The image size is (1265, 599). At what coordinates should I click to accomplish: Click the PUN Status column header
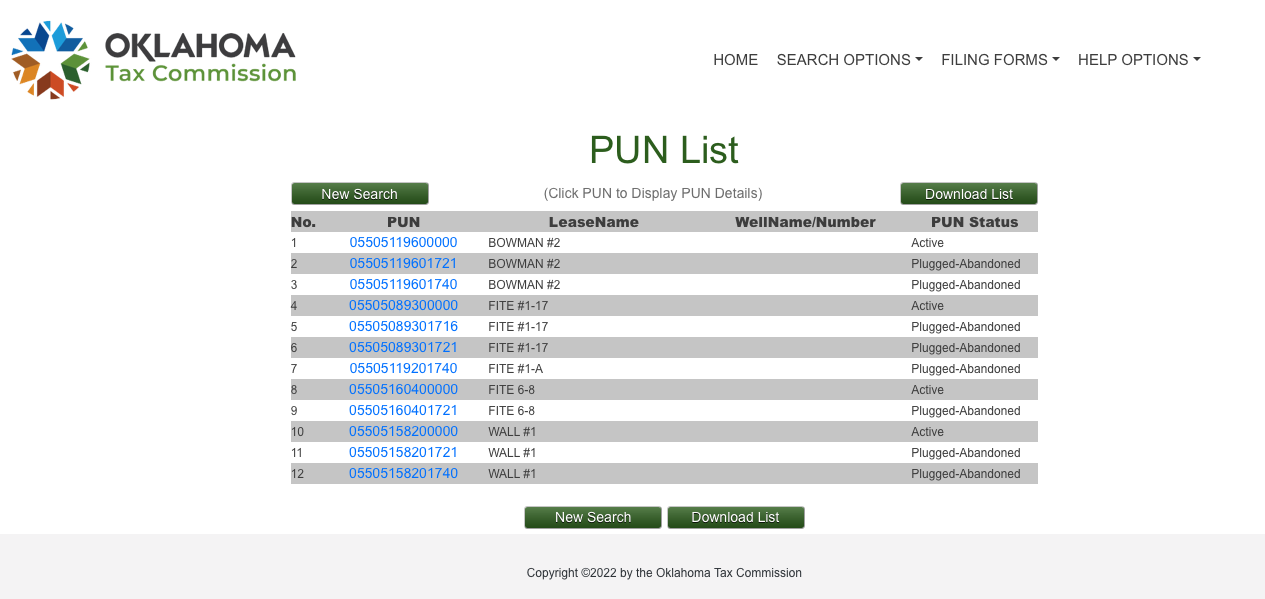(x=974, y=222)
